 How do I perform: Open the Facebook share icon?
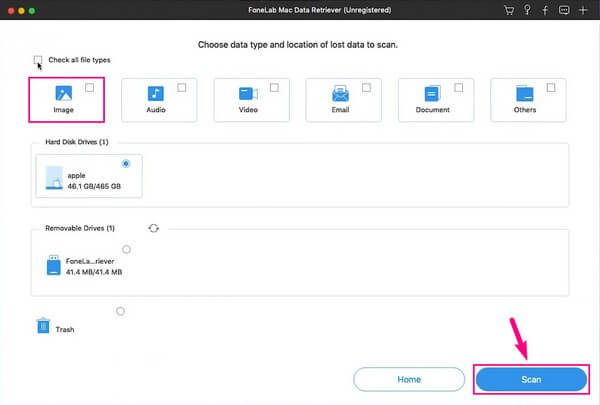[545, 10]
